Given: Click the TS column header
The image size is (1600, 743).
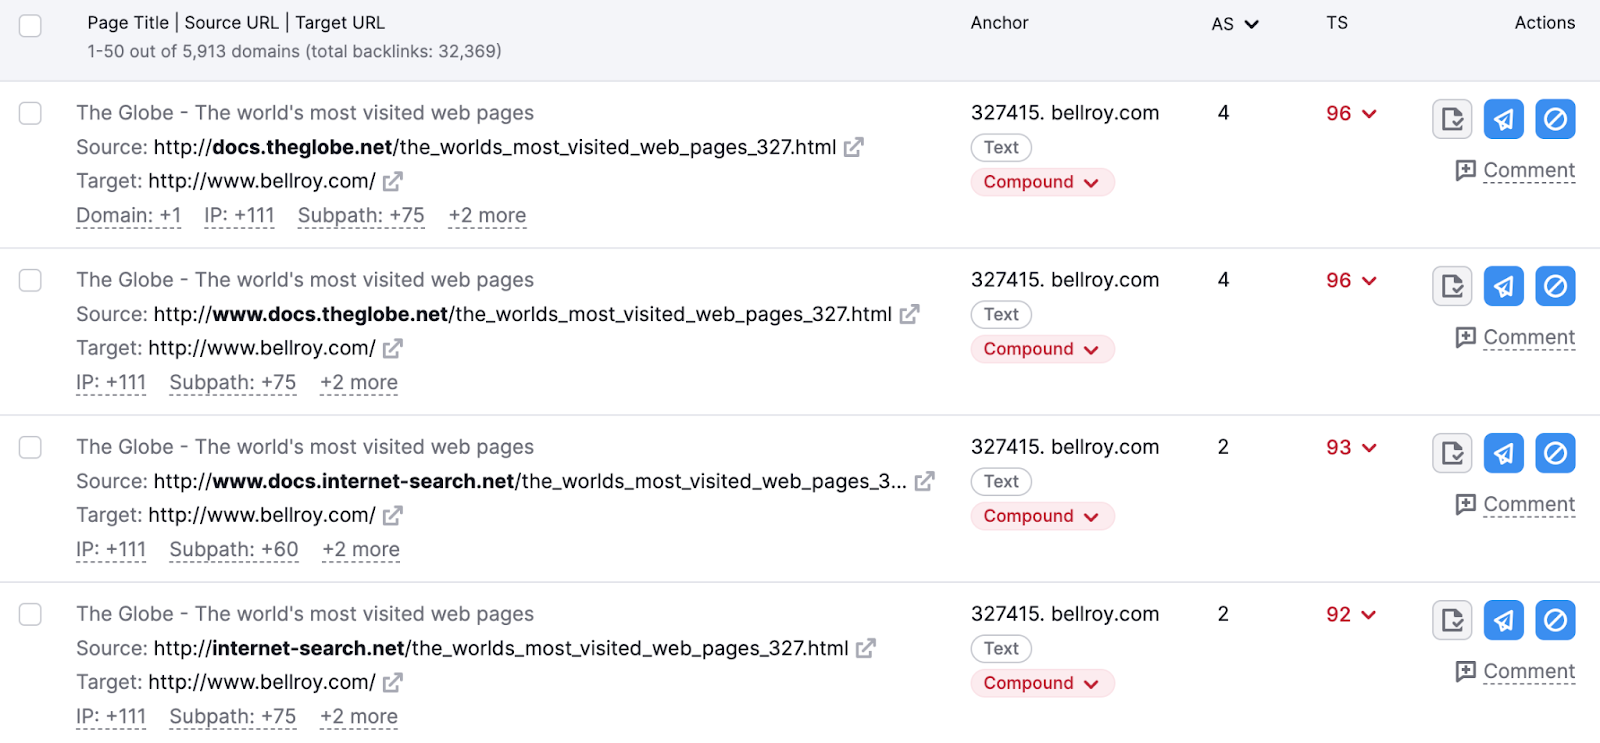Looking at the screenshot, I should pos(1336,23).
